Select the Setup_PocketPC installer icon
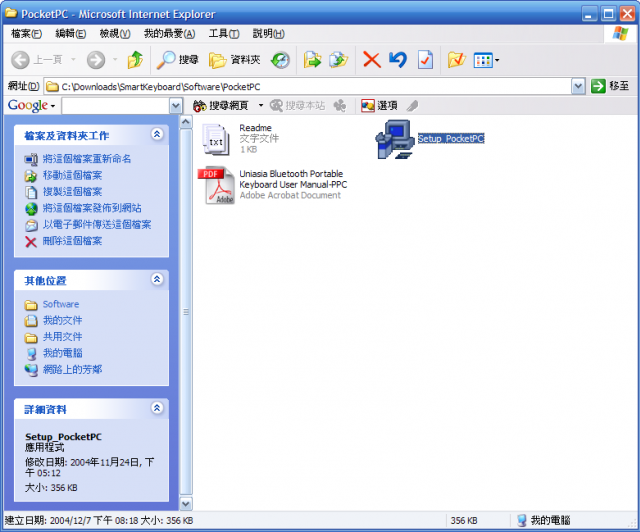The image size is (640, 532). (395, 139)
